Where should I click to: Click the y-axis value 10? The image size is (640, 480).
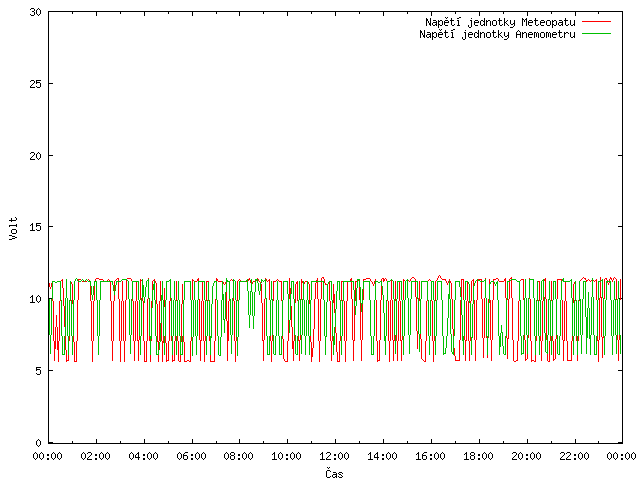[x=36, y=299]
